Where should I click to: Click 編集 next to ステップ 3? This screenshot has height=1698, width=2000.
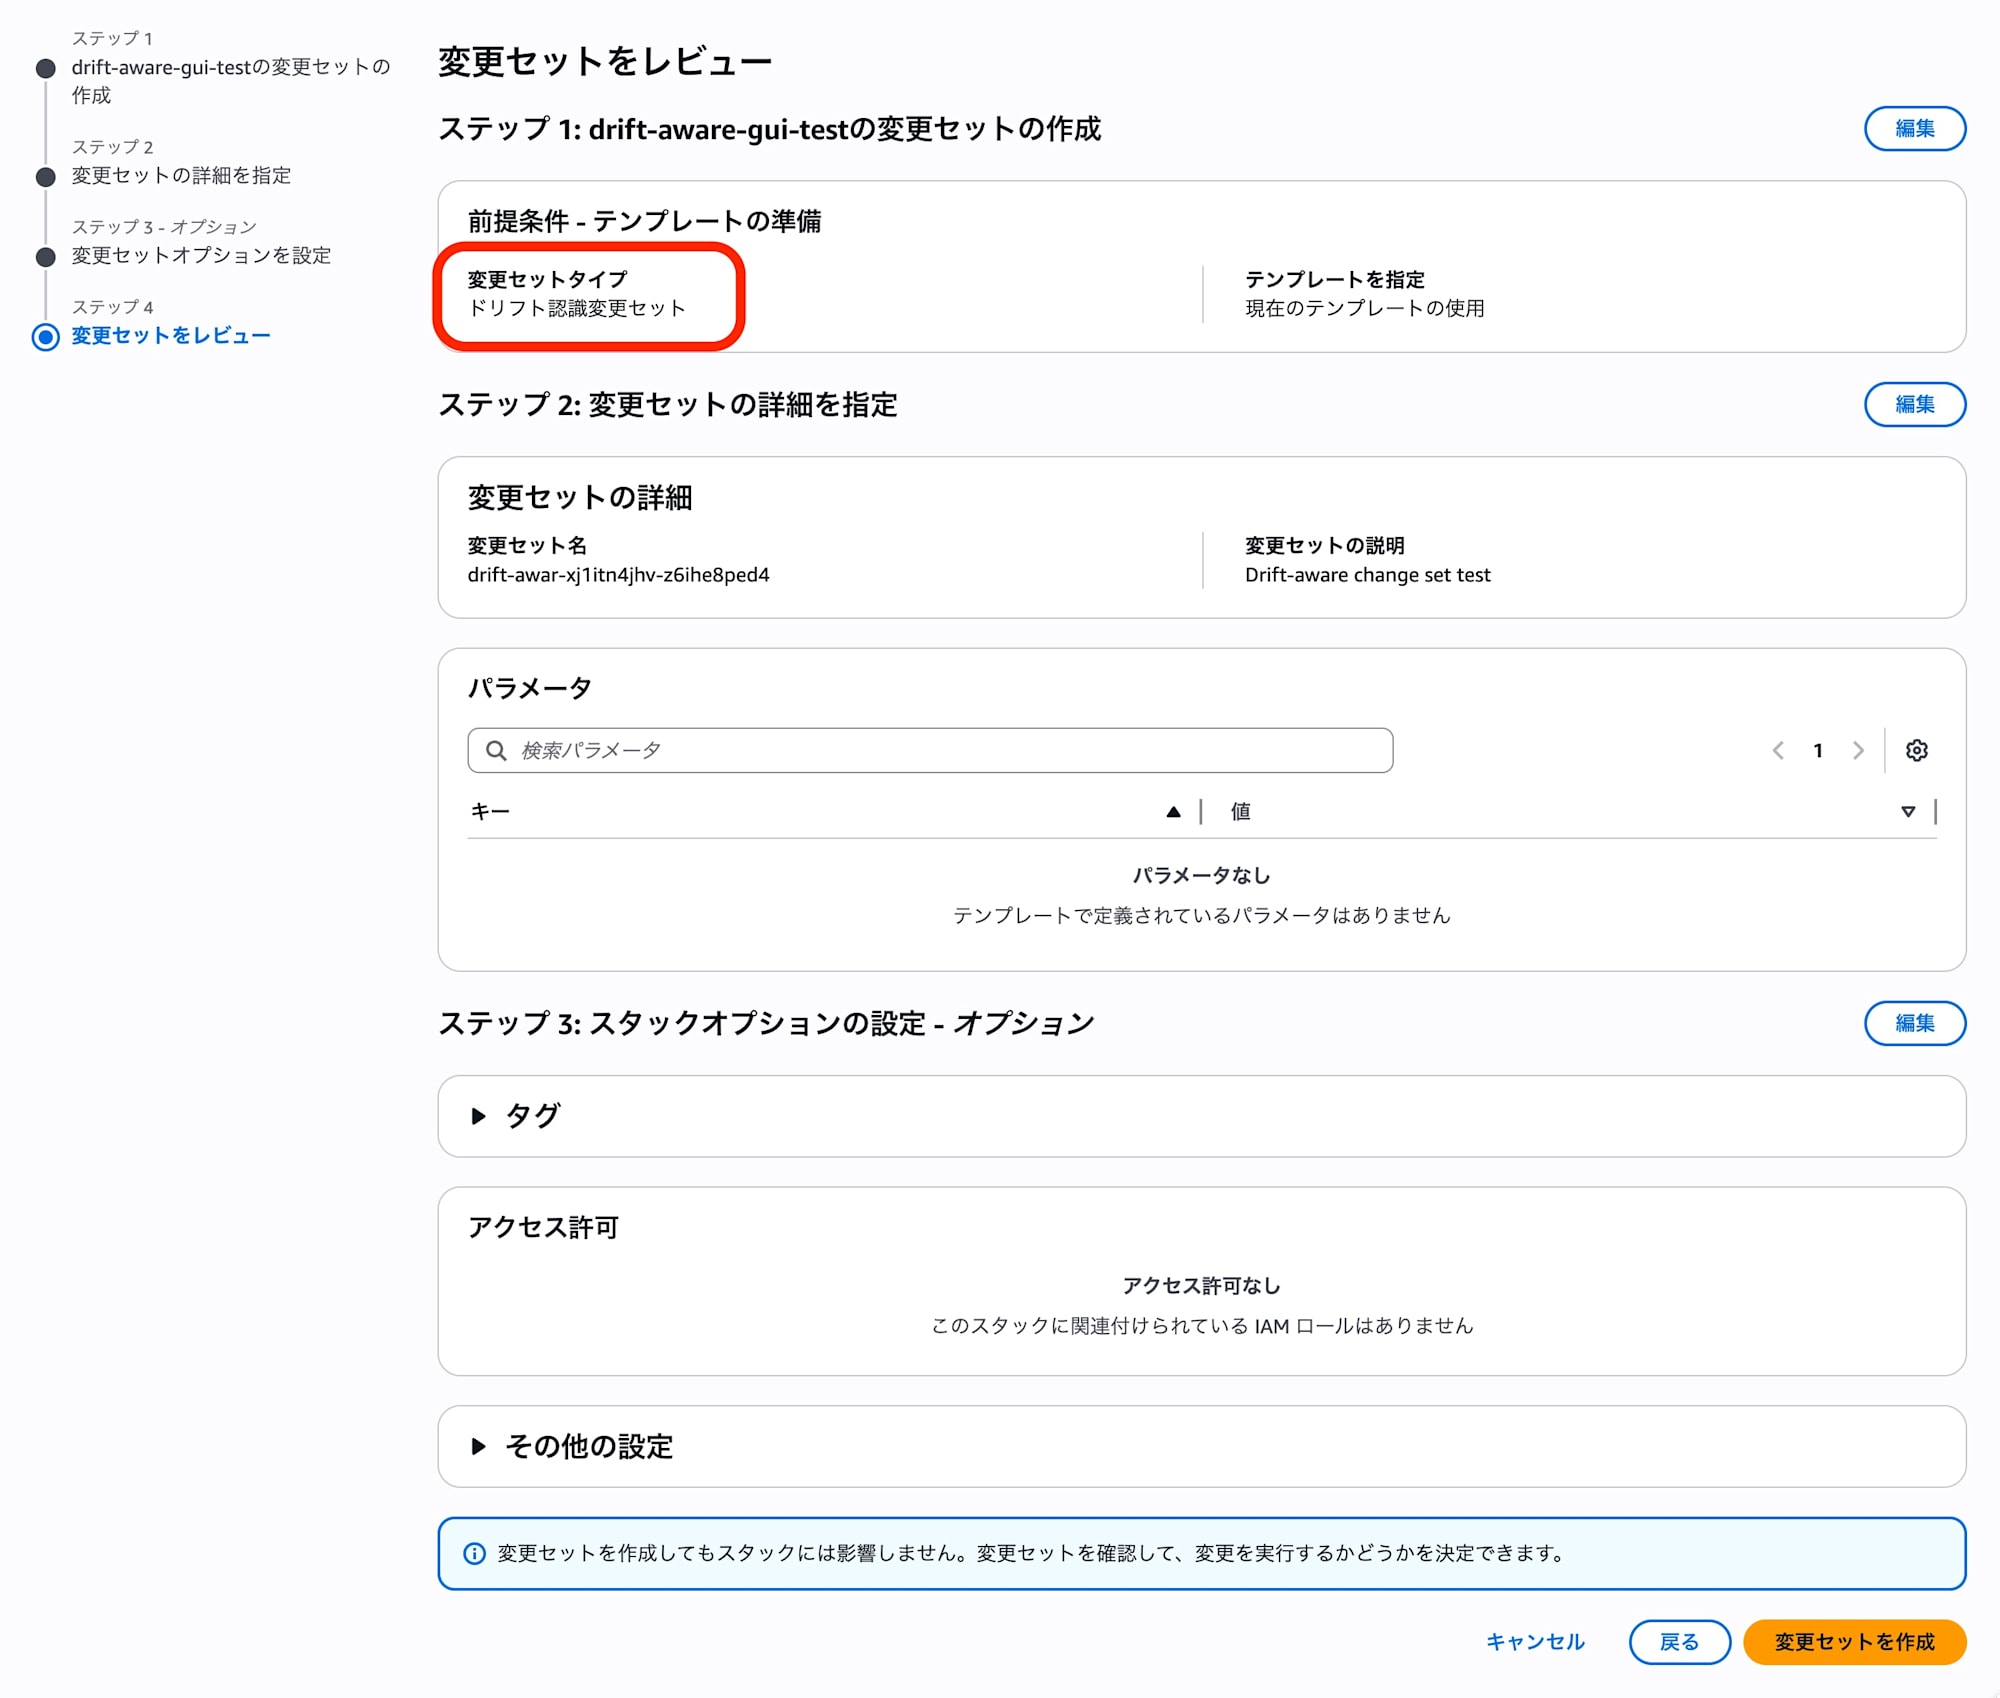point(1914,1023)
